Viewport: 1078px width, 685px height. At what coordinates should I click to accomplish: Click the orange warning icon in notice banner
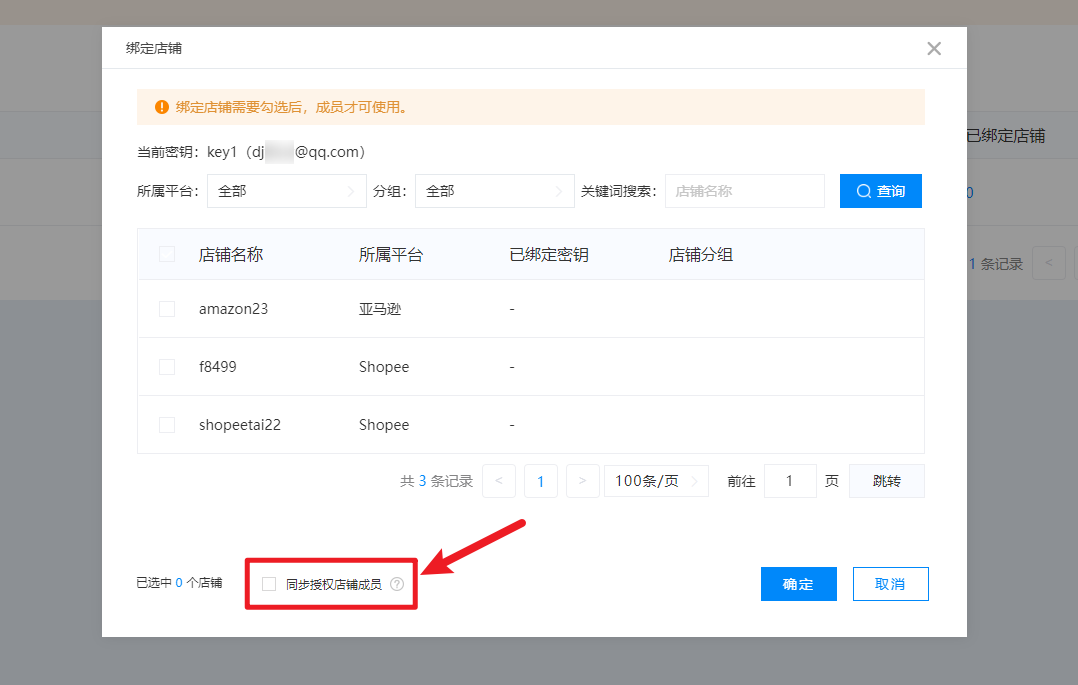tap(162, 107)
